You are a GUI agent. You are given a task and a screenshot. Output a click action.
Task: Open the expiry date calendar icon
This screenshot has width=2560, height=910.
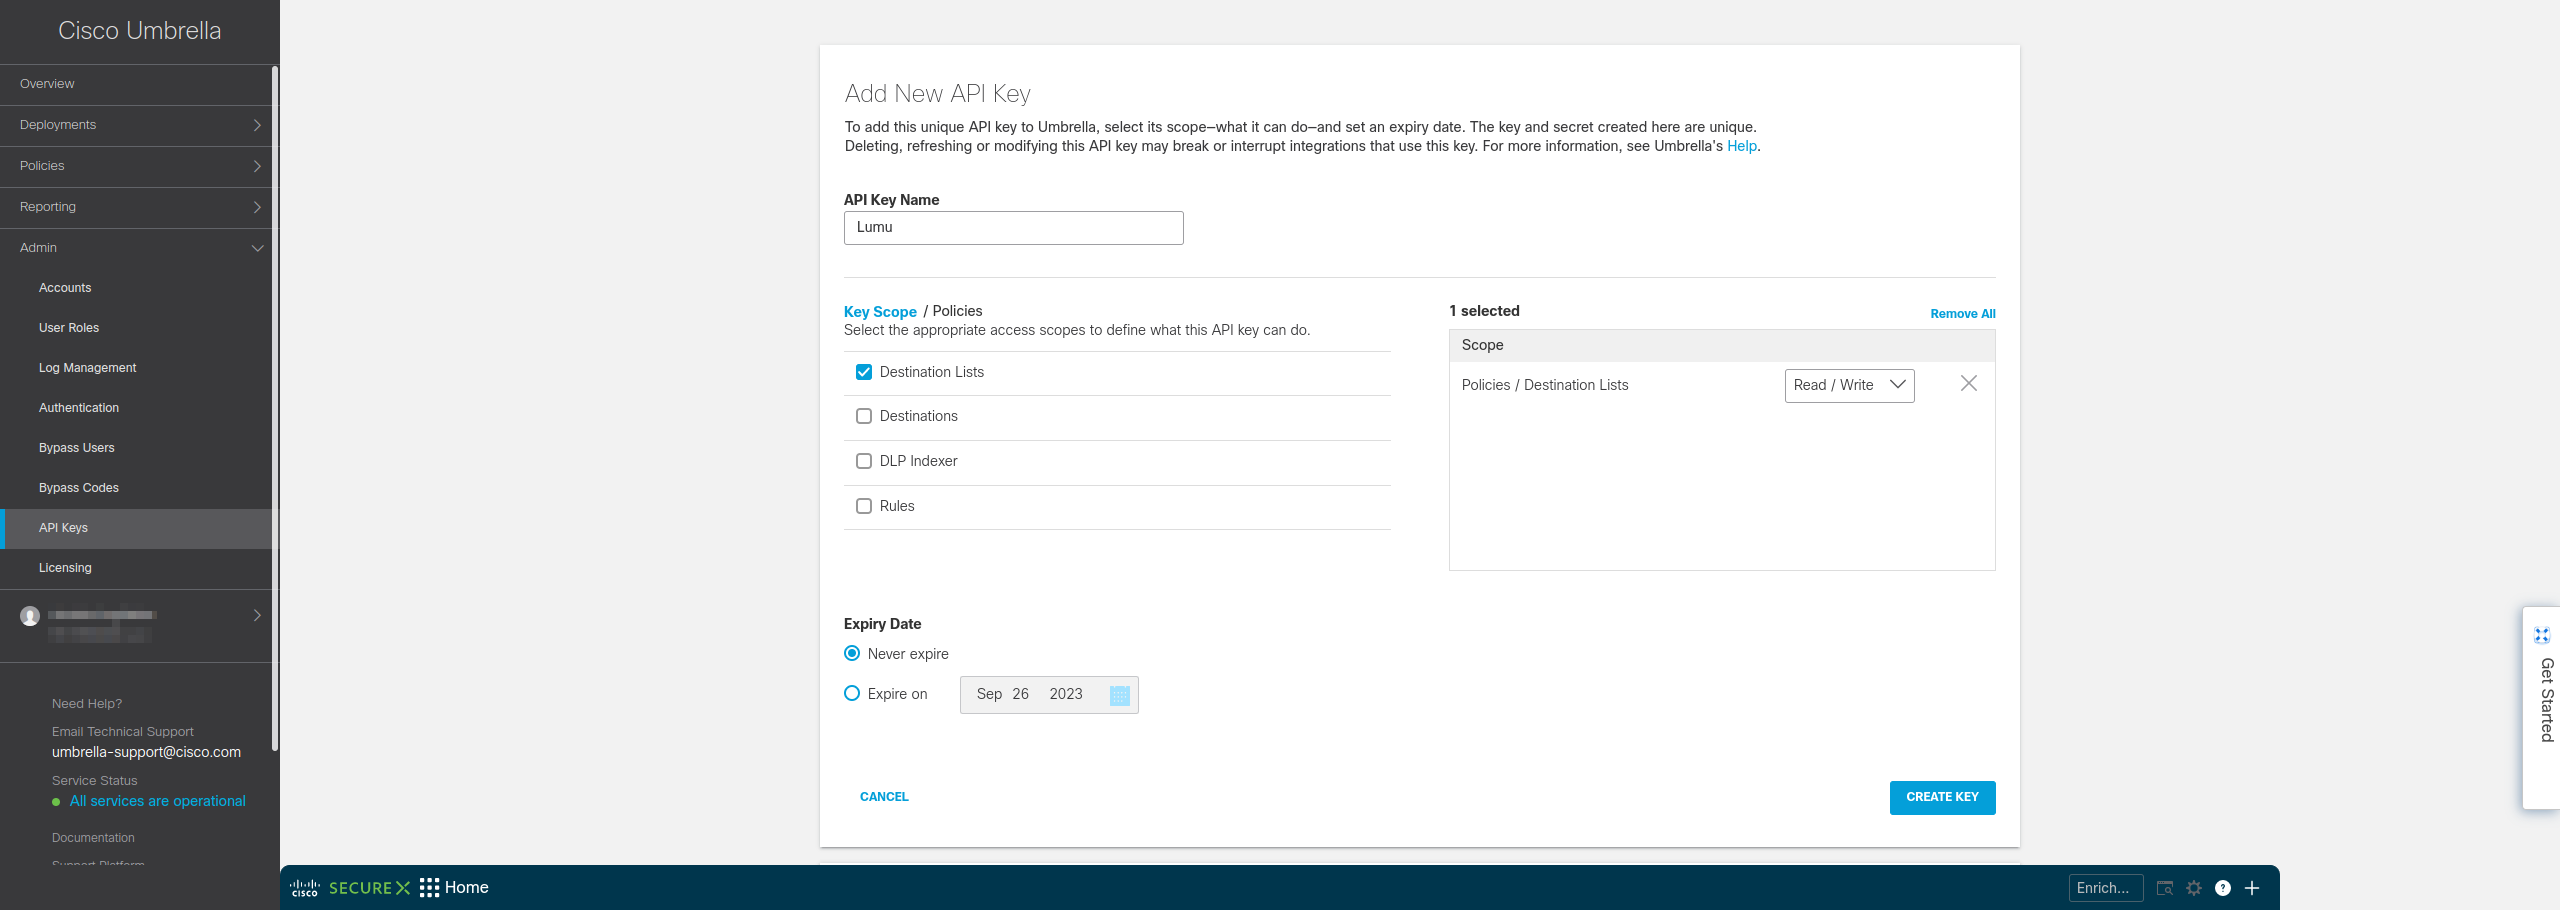pyautogui.click(x=1119, y=695)
